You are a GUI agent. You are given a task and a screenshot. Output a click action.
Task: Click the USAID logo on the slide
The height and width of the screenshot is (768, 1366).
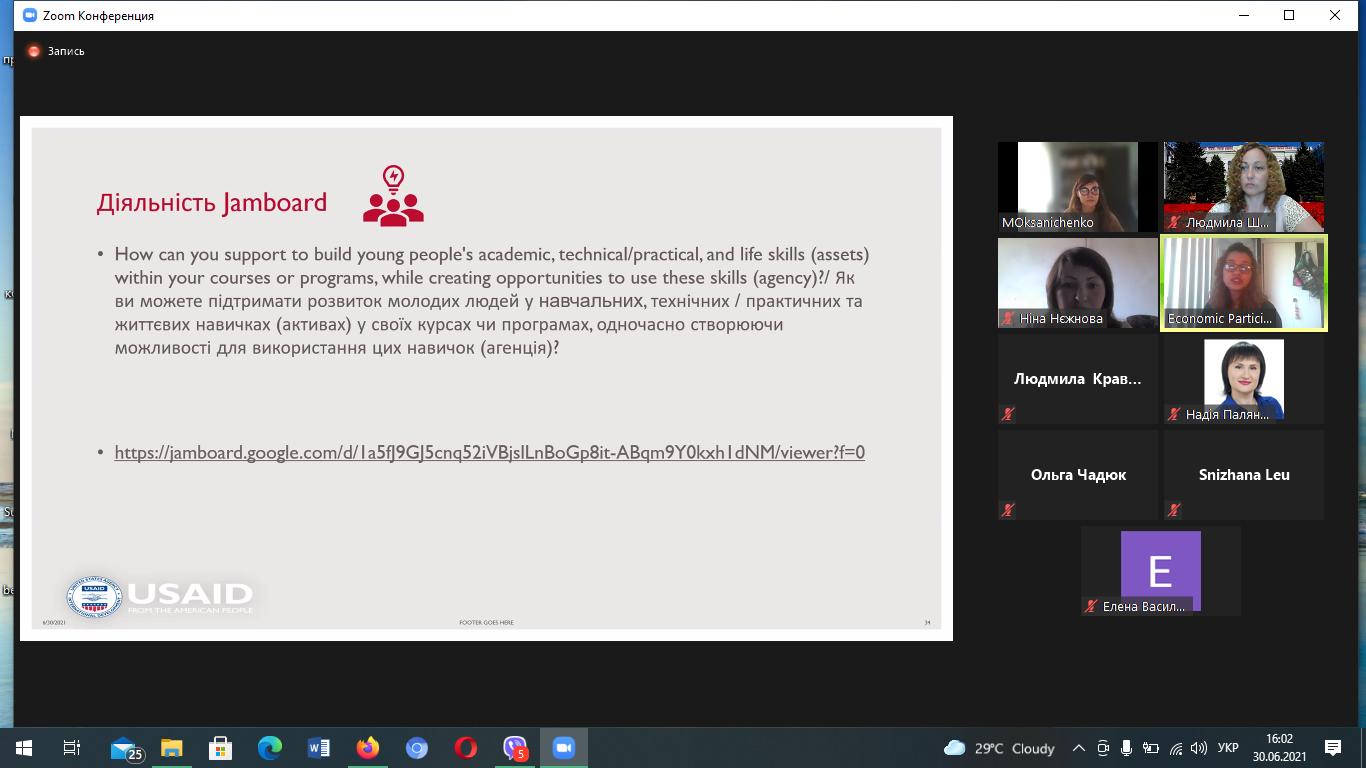pyautogui.click(x=160, y=597)
